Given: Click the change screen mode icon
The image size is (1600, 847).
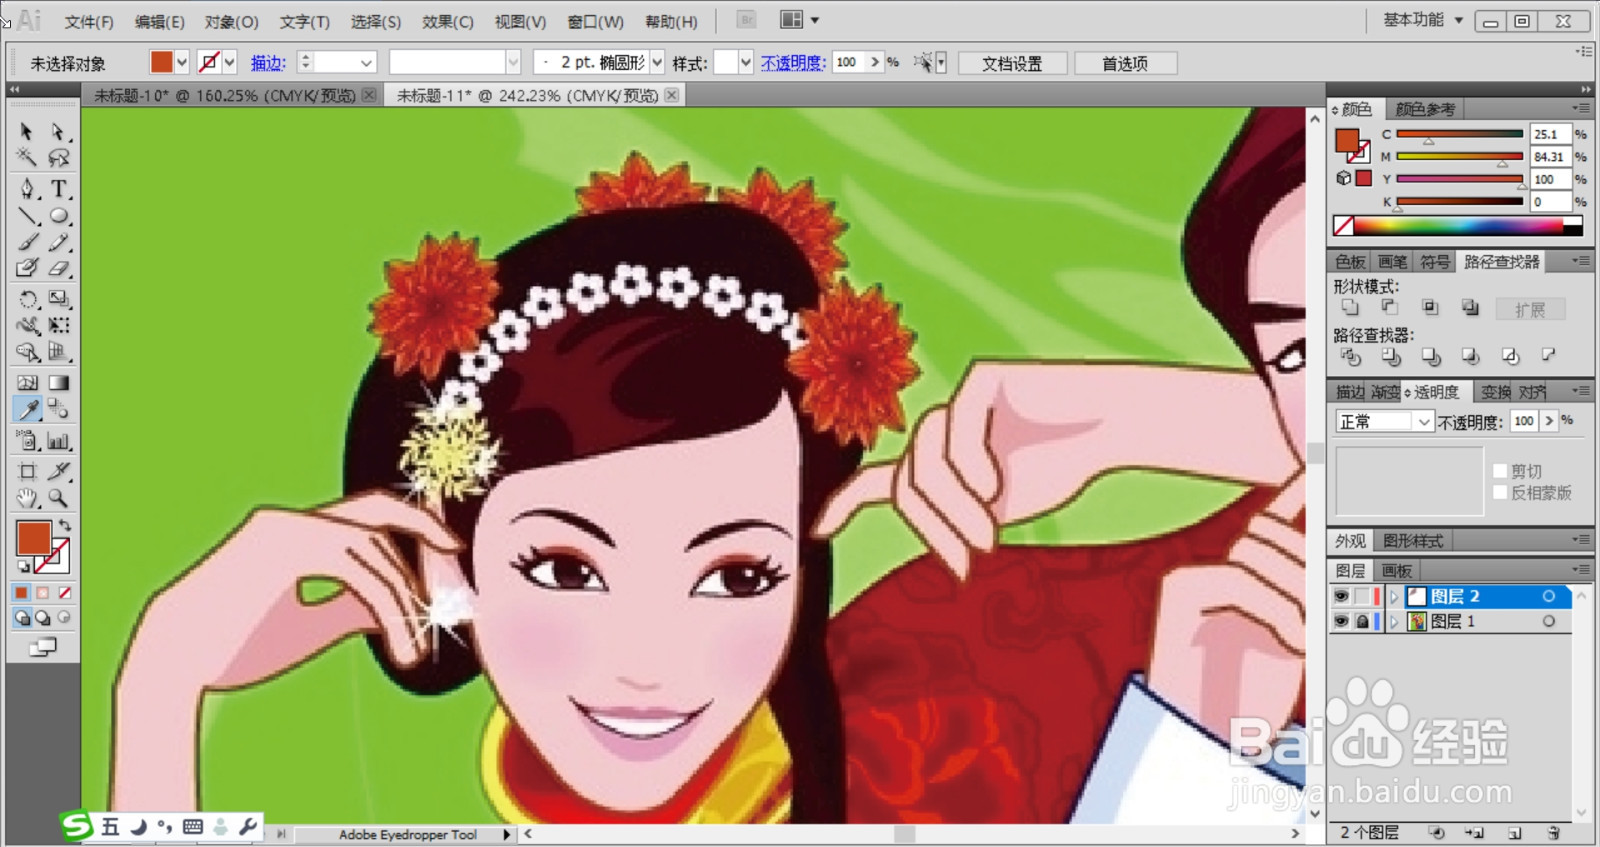Looking at the screenshot, I should click(x=42, y=648).
